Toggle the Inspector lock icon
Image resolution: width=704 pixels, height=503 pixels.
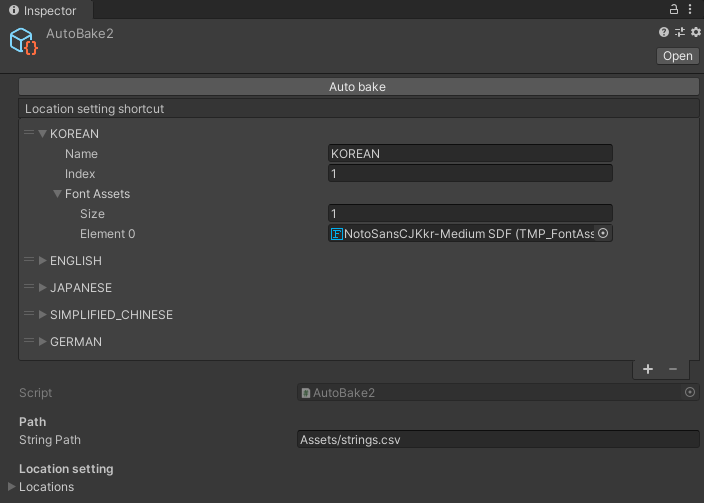673,9
